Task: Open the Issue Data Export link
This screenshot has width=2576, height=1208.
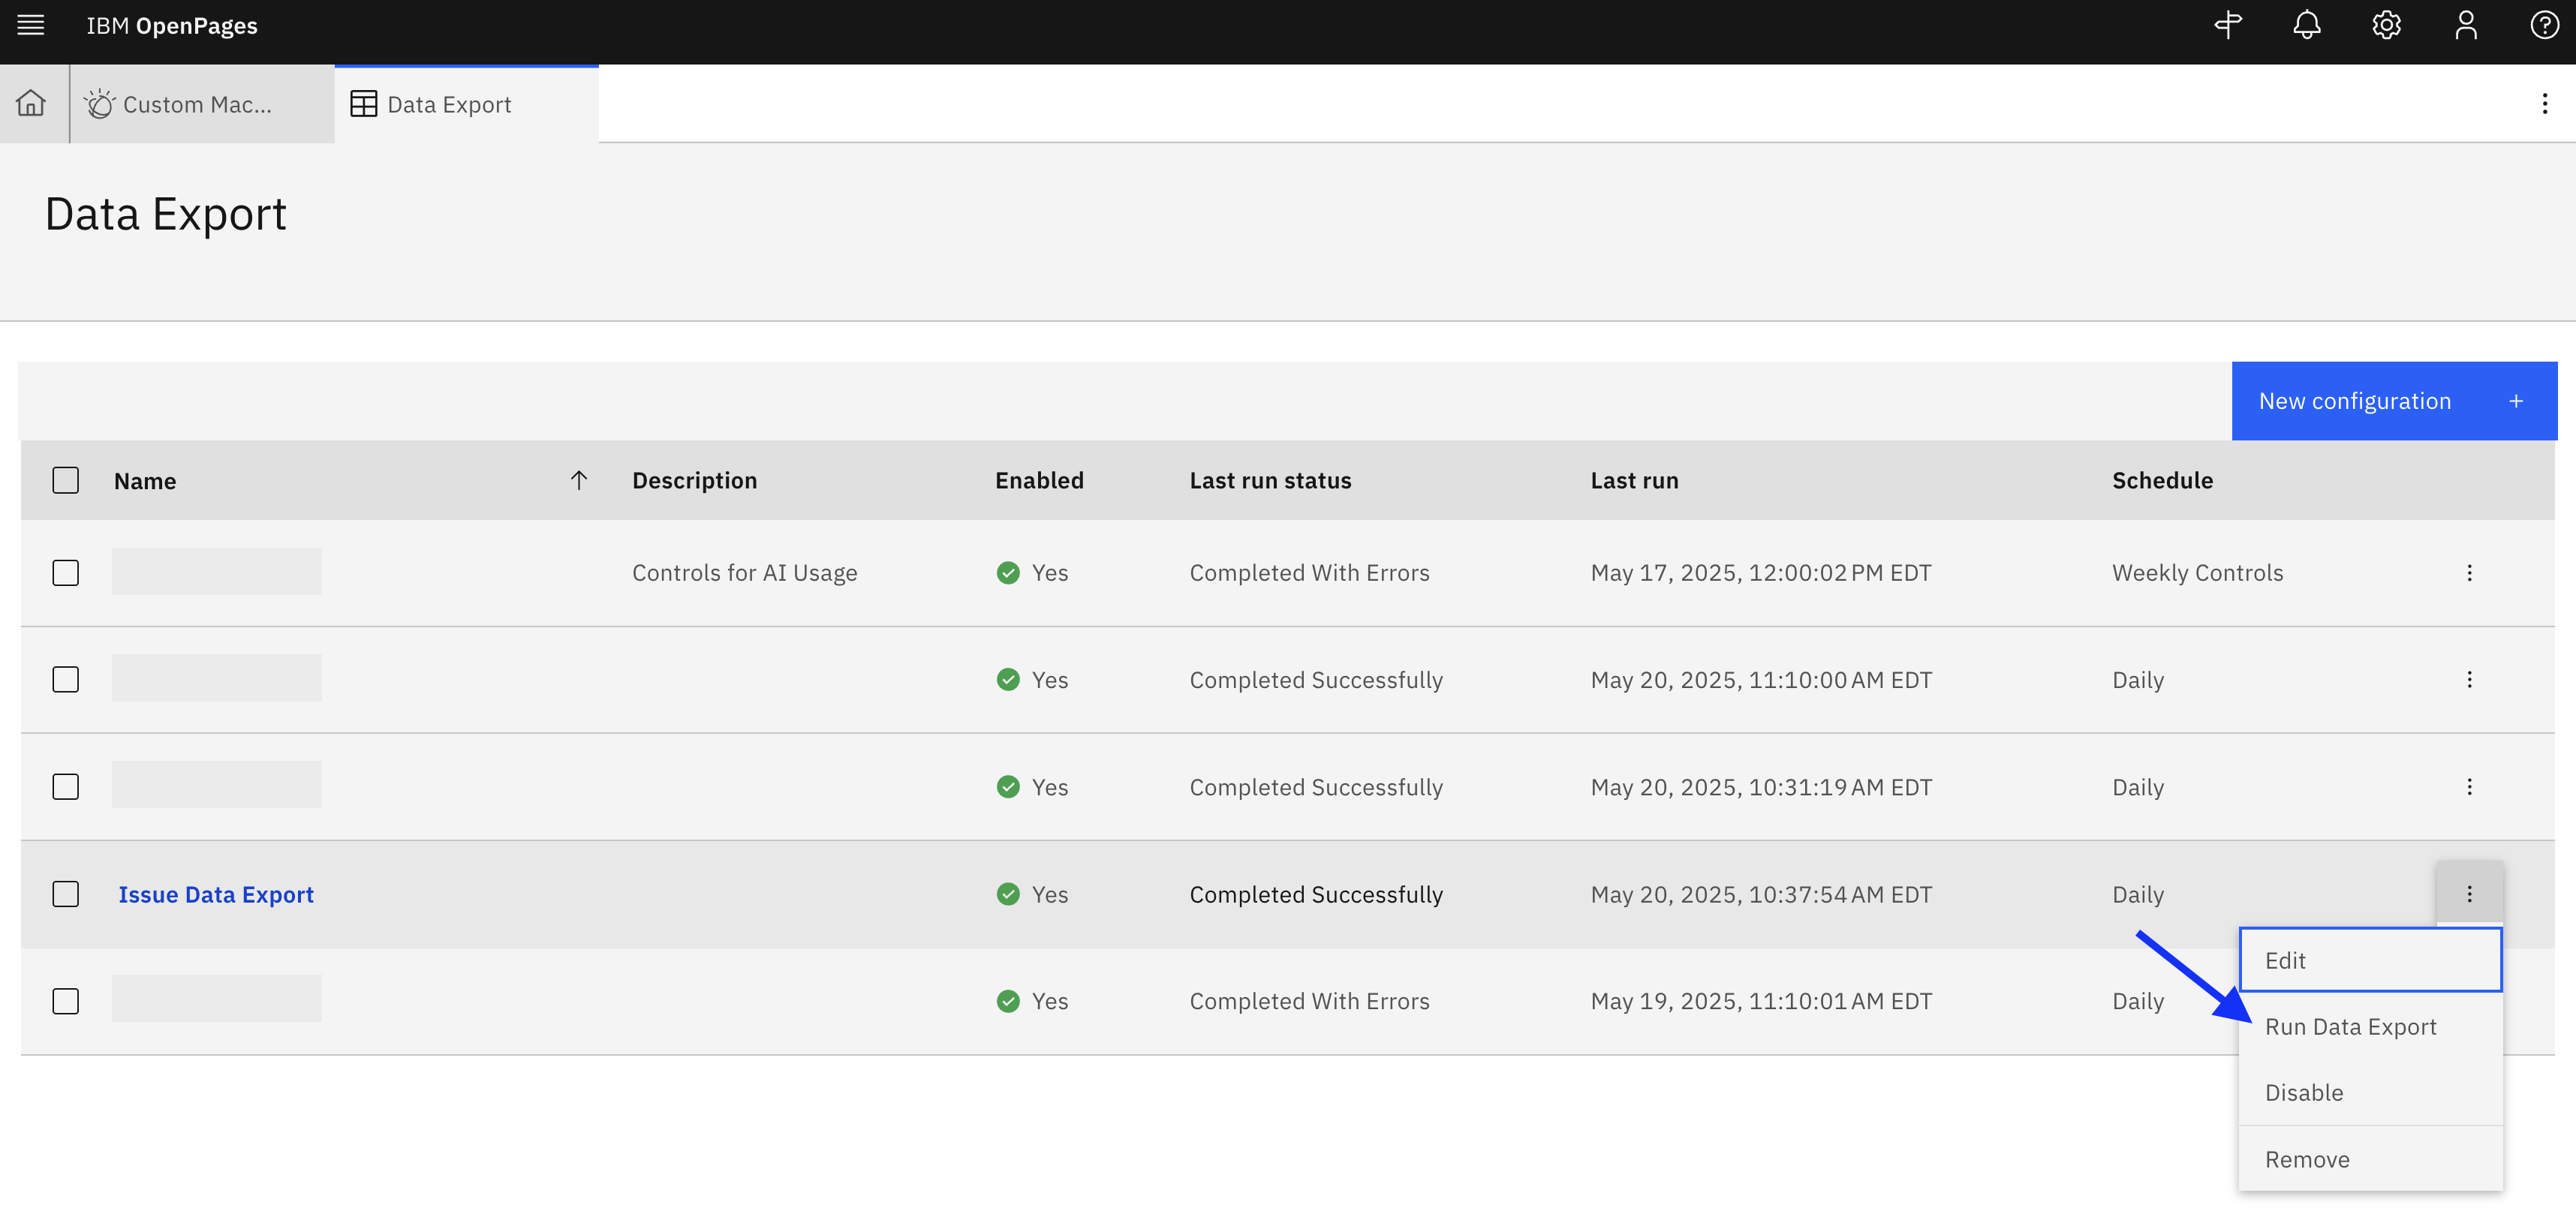Action: pos(216,895)
